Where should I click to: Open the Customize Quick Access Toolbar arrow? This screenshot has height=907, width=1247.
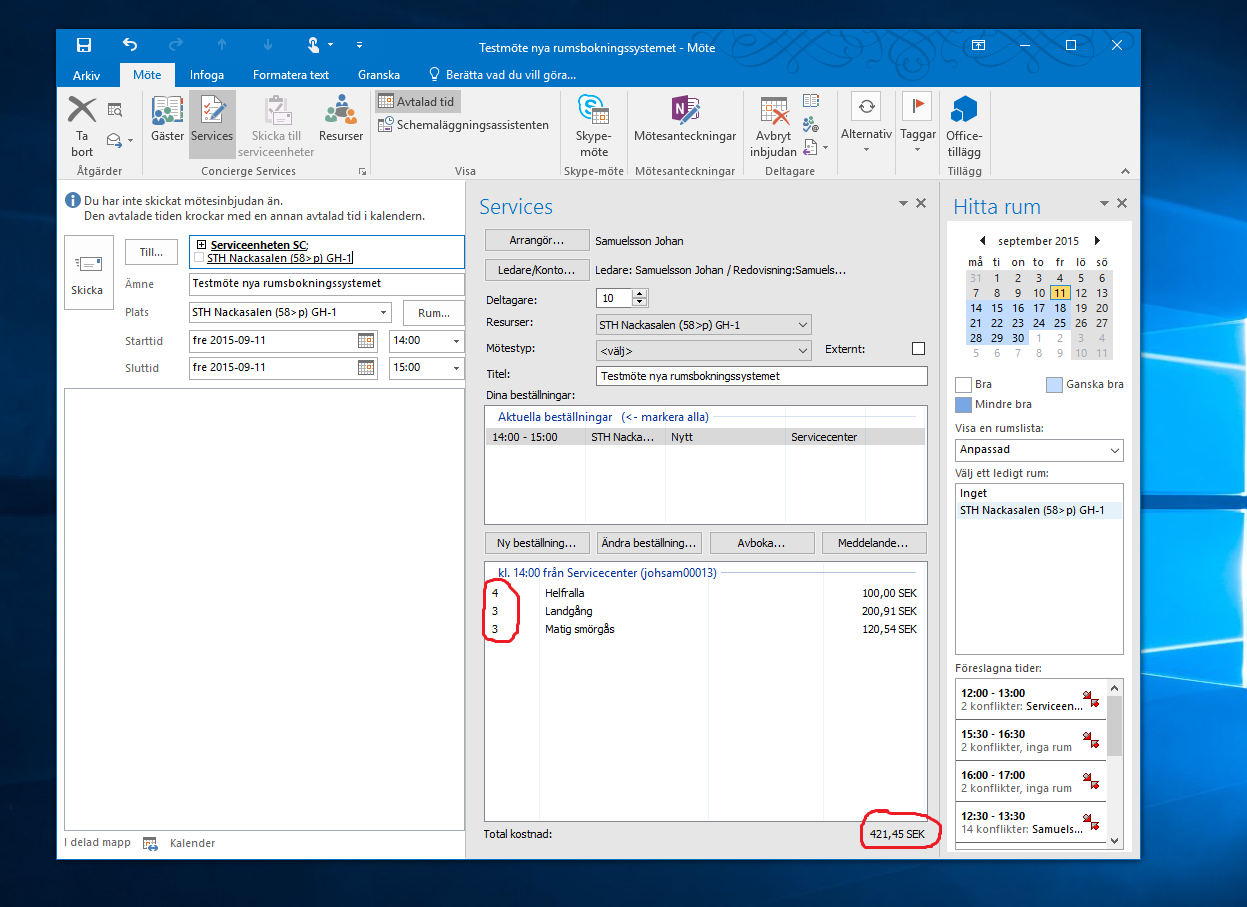point(359,45)
